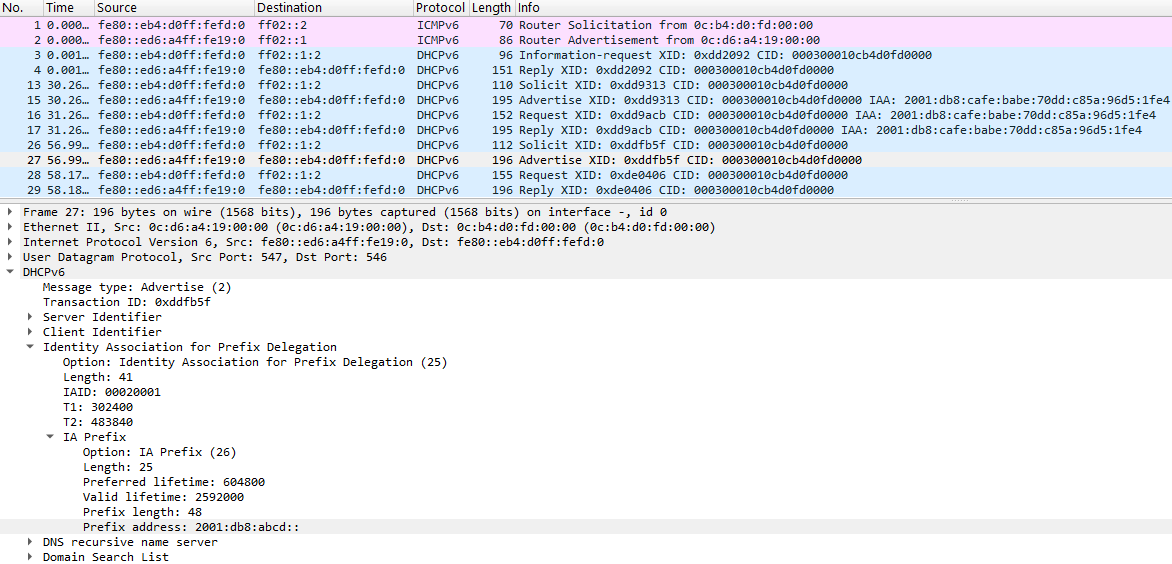The height and width of the screenshot is (564, 1172).
Task: Select Option: IA Prefix (26) line
Action: pyautogui.click(x=159, y=452)
